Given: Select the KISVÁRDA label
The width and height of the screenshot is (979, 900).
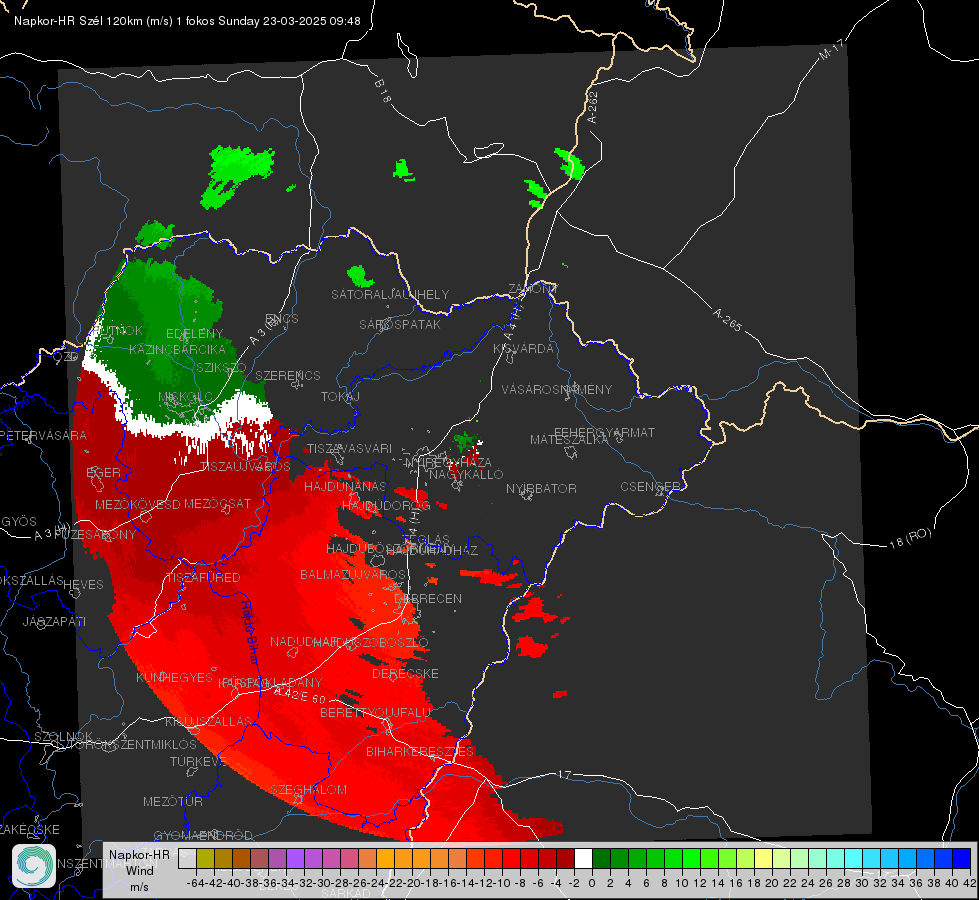Looking at the screenshot, I should pos(524,349).
